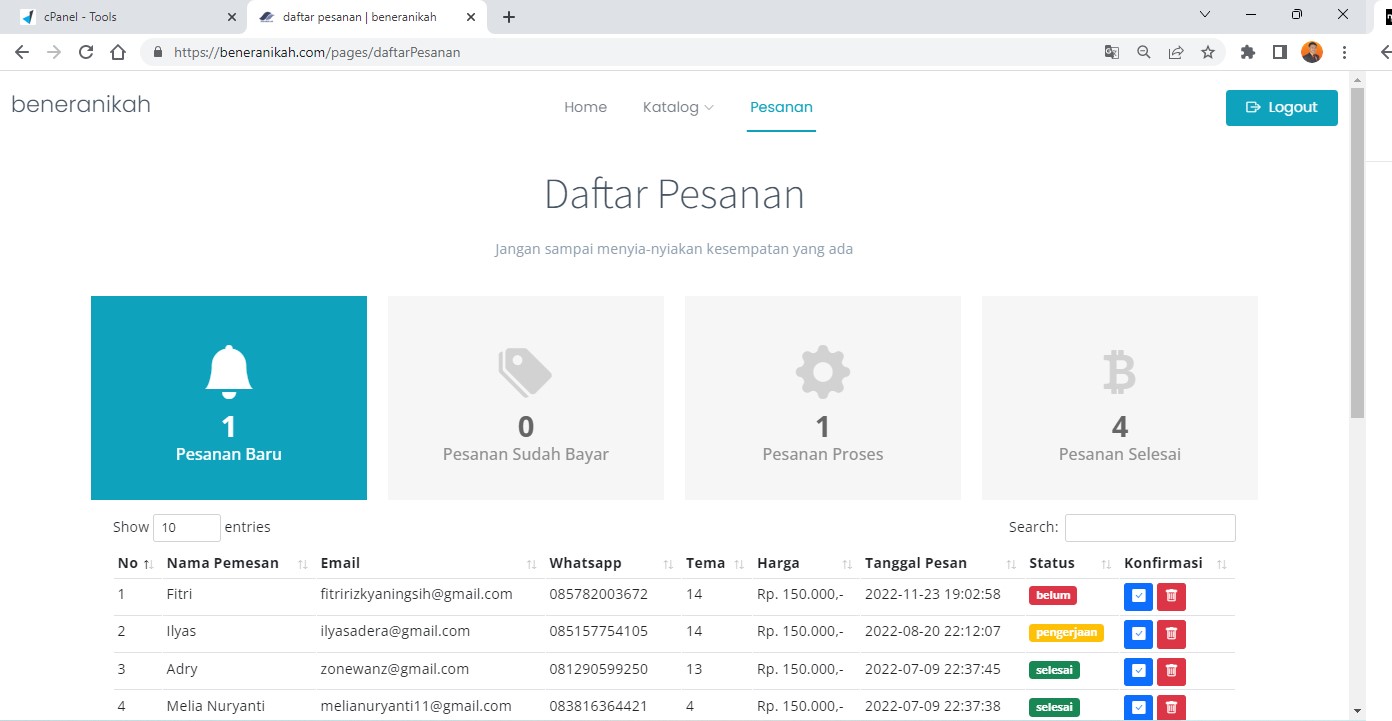Click the Logout button

(x=1281, y=107)
